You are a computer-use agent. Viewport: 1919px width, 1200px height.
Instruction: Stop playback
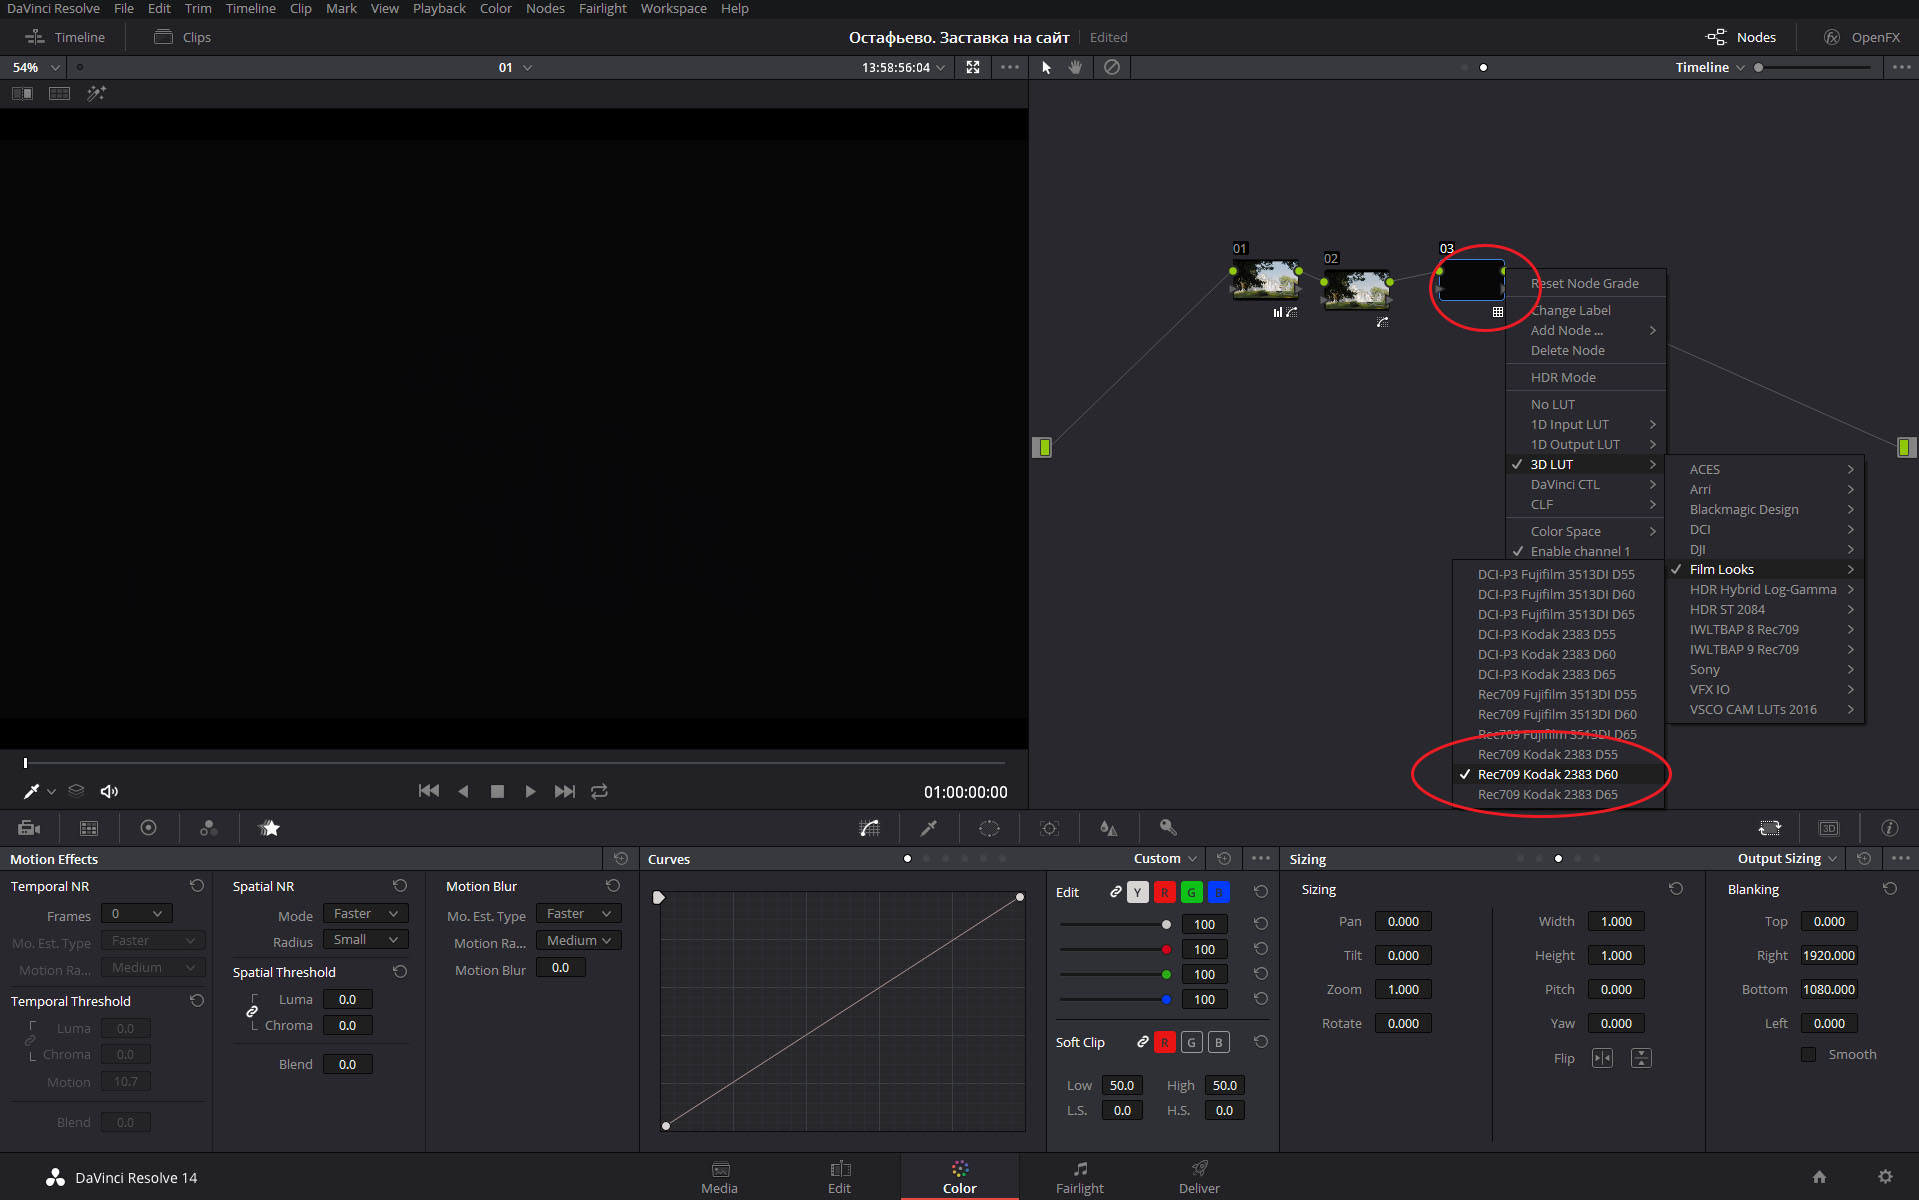(497, 791)
